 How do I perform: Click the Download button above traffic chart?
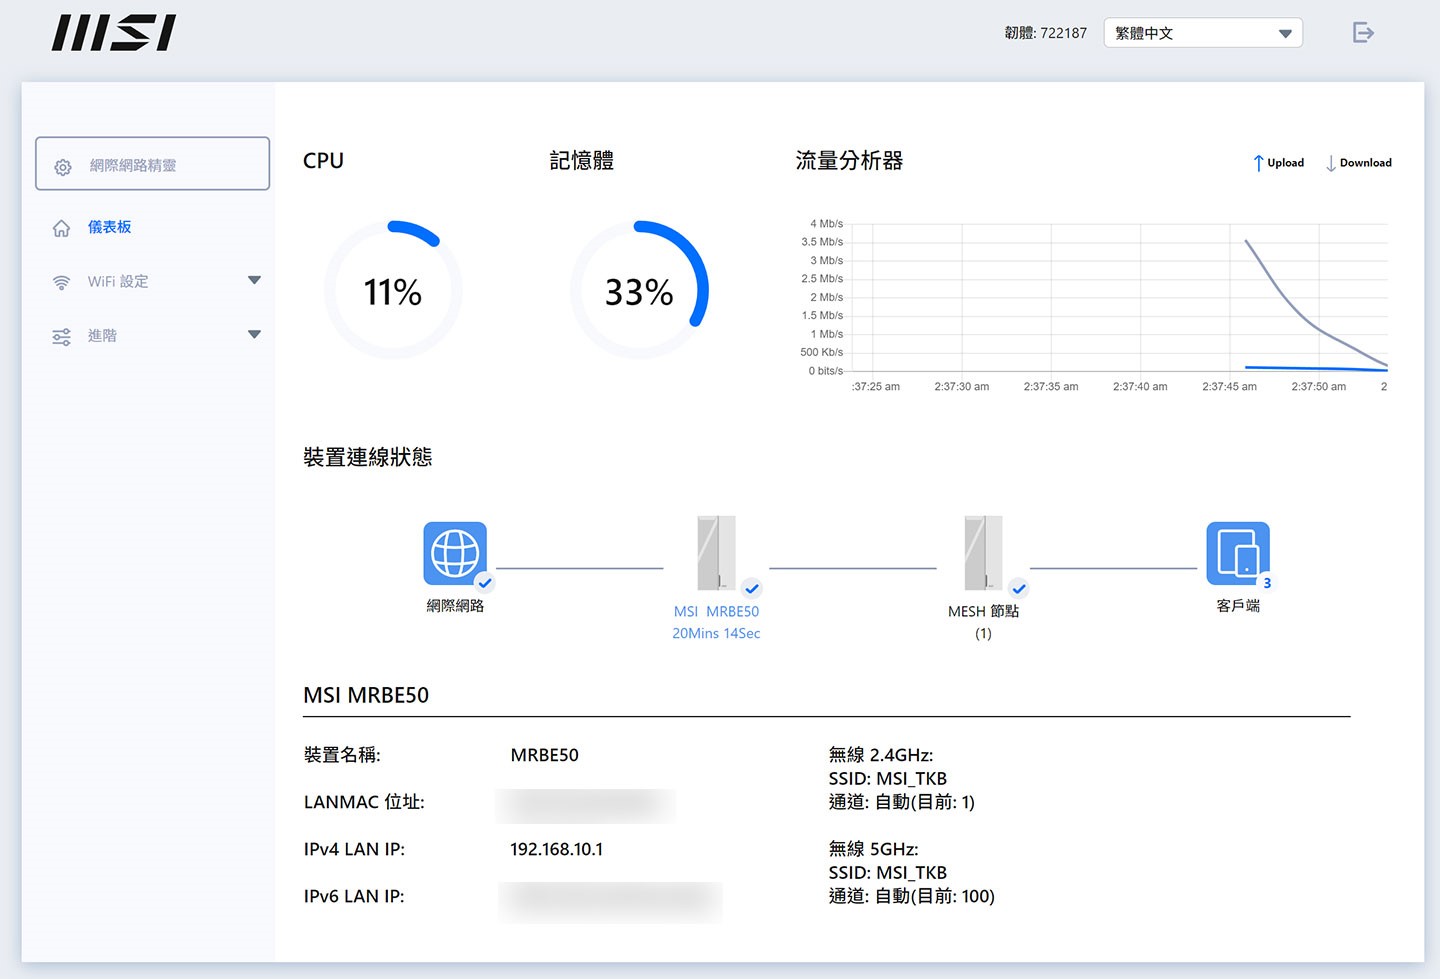[1357, 162]
